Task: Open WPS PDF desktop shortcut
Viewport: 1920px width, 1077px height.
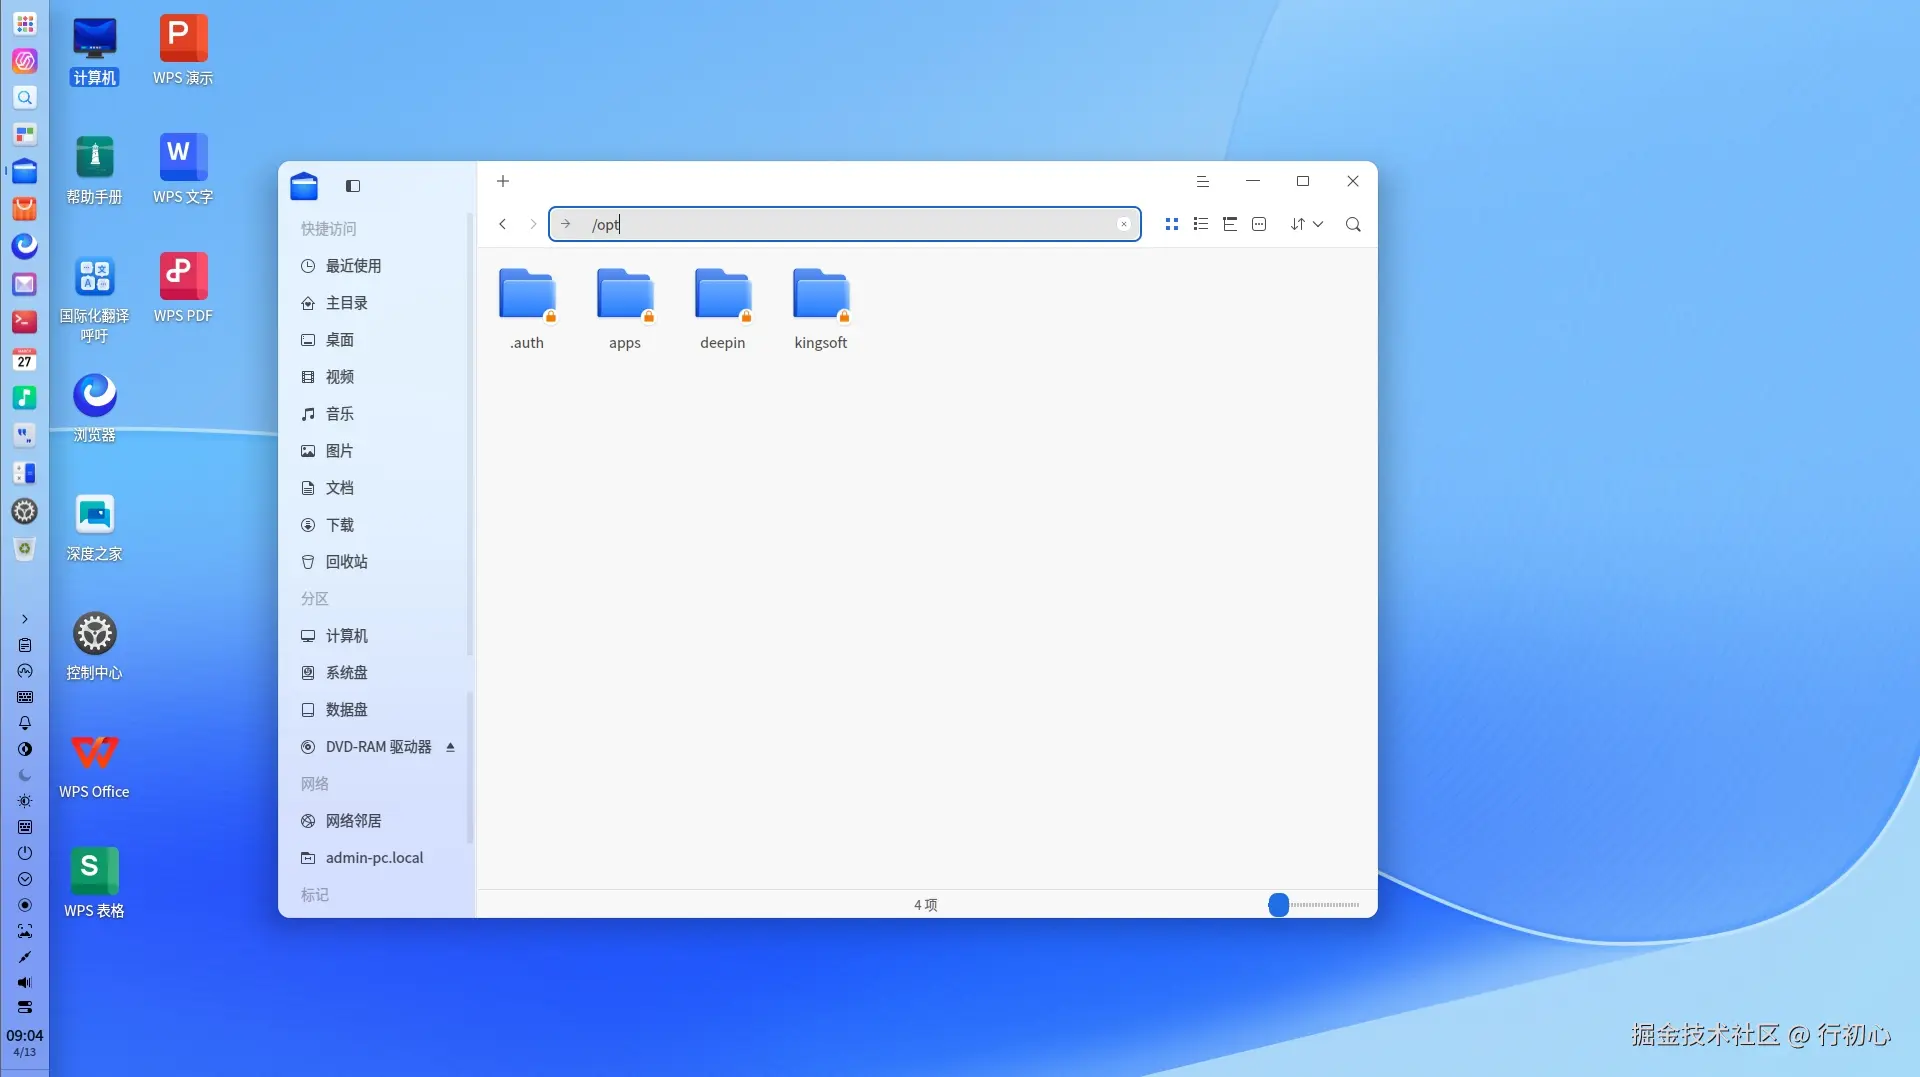Action: pyautogui.click(x=183, y=289)
